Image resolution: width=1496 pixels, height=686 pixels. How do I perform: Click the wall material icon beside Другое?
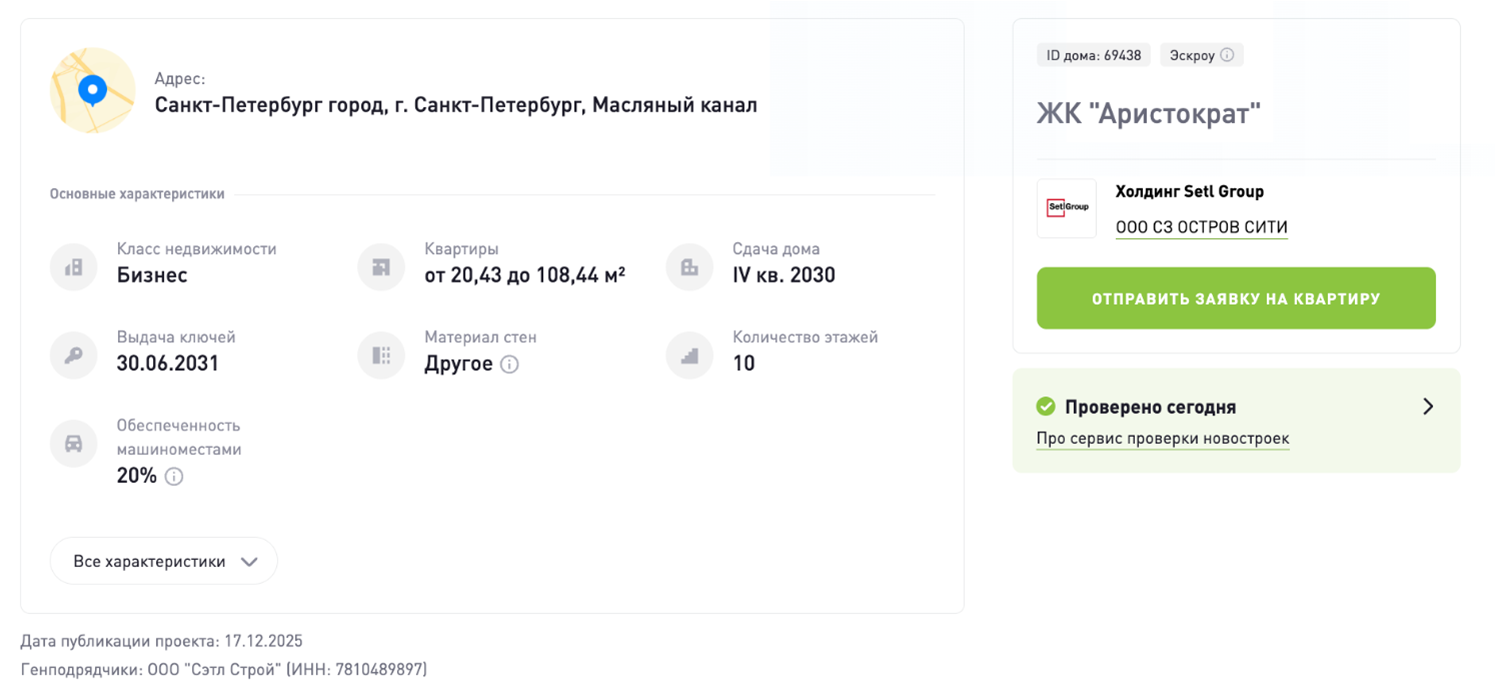pyautogui.click(x=381, y=355)
